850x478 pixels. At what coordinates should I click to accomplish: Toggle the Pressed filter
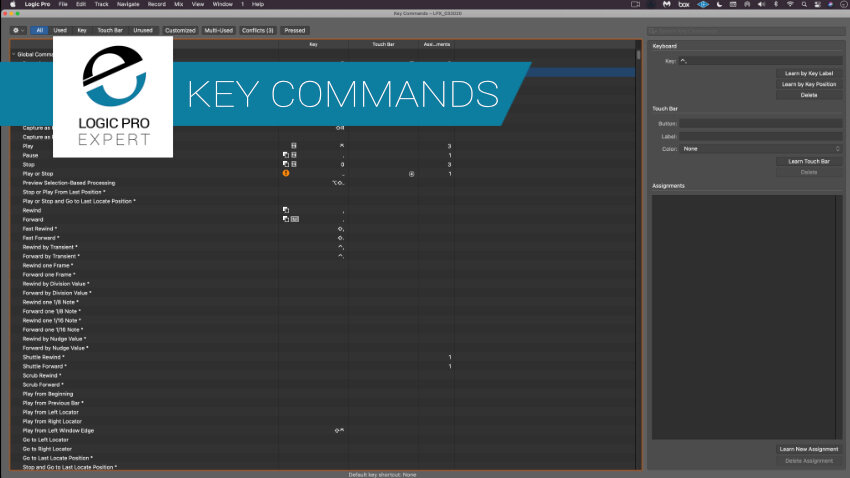pyautogui.click(x=295, y=30)
